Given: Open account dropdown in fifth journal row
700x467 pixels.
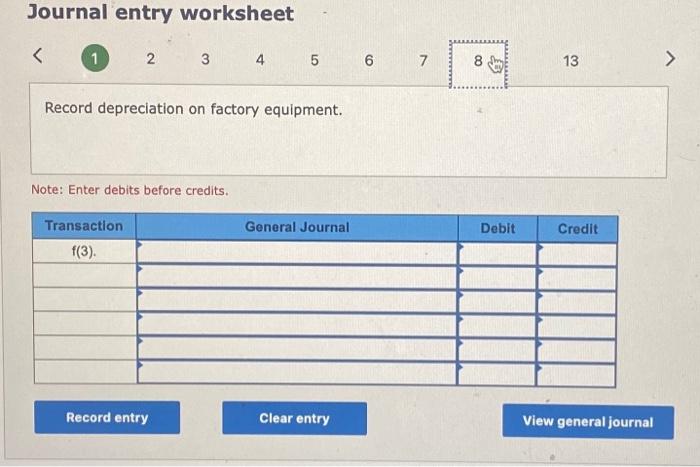Looking at the screenshot, I should click(297, 349).
